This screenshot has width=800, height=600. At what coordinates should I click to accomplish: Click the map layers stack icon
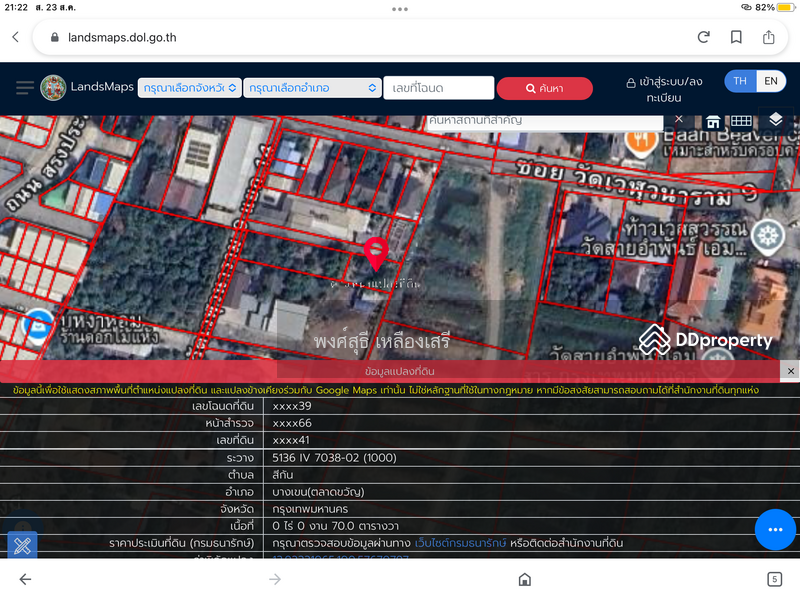click(x=776, y=120)
